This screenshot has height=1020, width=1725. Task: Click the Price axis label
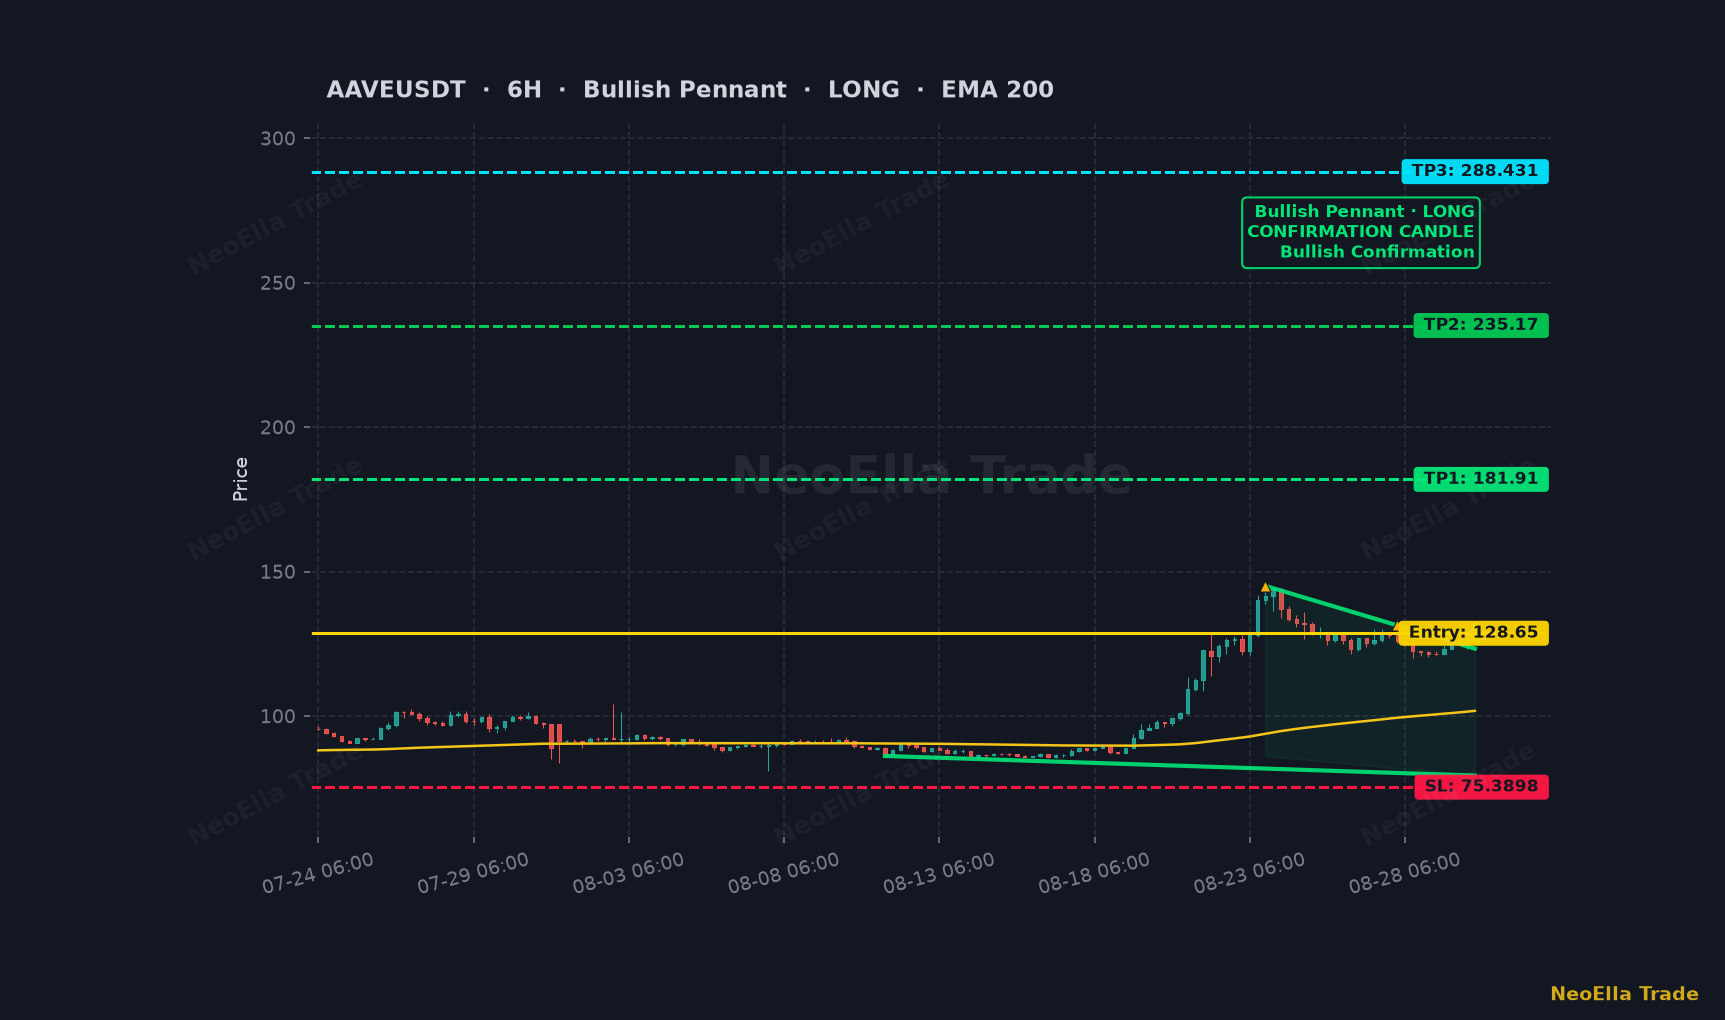(240, 479)
